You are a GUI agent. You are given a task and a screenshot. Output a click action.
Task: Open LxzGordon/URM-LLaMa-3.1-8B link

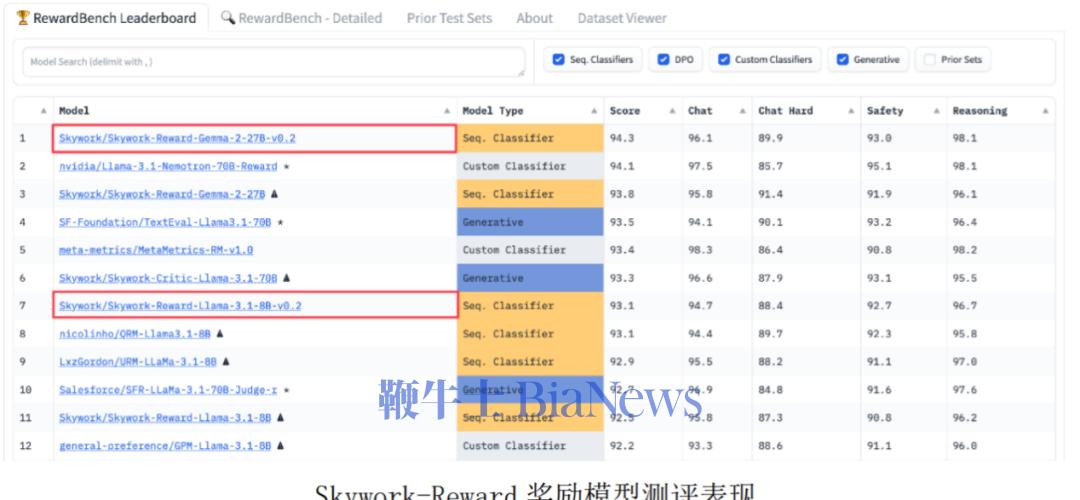(x=138, y=362)
